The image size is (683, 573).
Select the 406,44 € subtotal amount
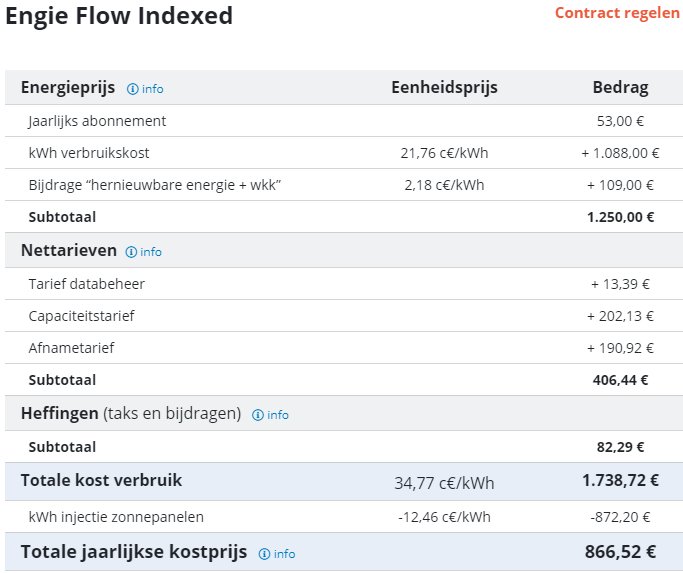tap(620, 380)
